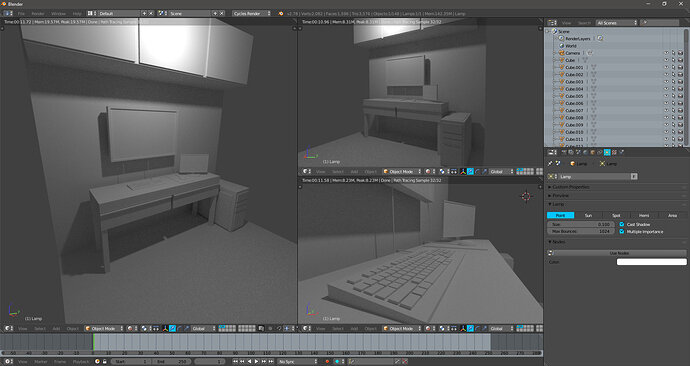
Task: Play the timeline animation
Action: click(257, 362)
